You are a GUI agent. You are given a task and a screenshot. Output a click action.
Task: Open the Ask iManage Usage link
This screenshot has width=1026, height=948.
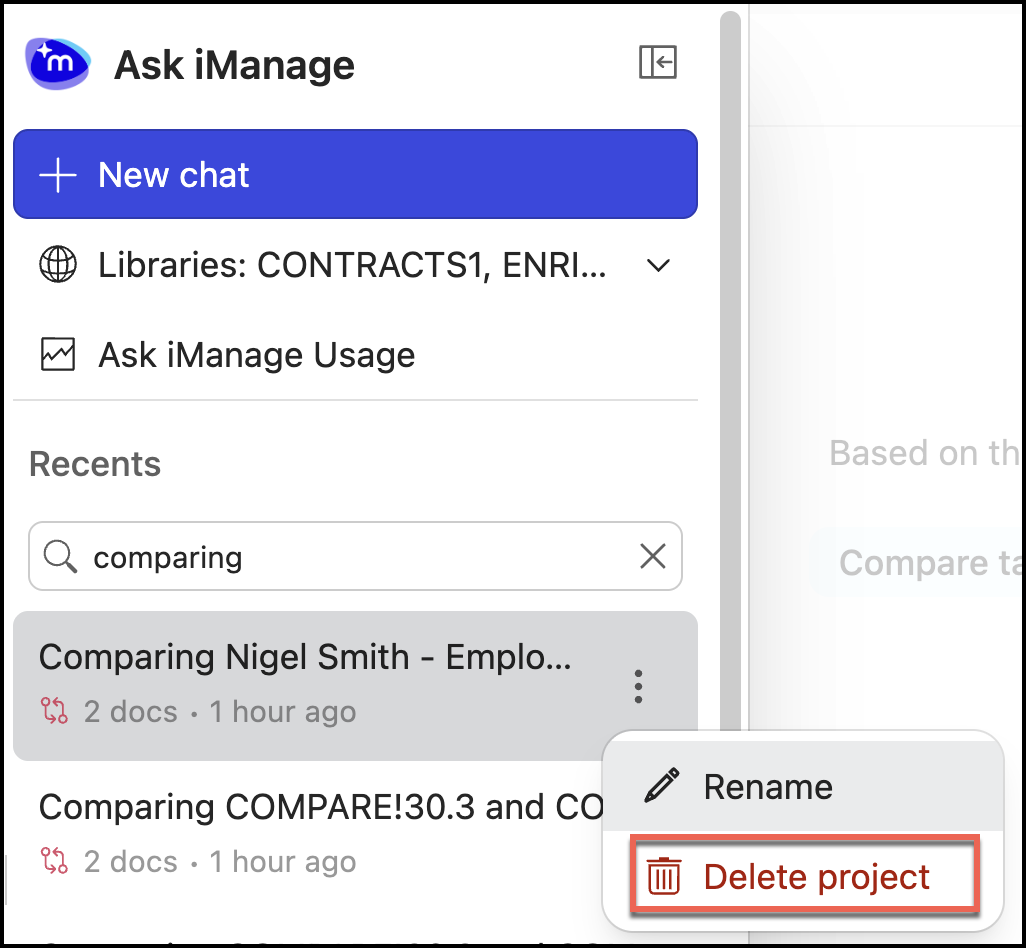point(256,355)
